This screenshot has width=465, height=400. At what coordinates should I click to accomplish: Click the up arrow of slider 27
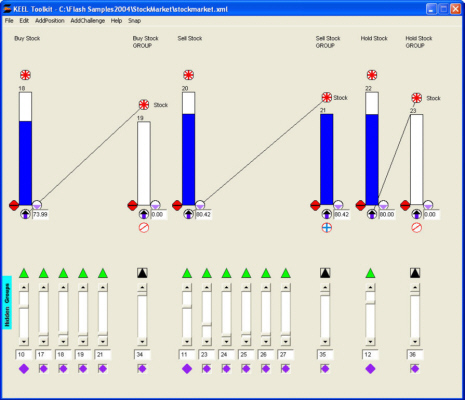click(x=285, y=287)
